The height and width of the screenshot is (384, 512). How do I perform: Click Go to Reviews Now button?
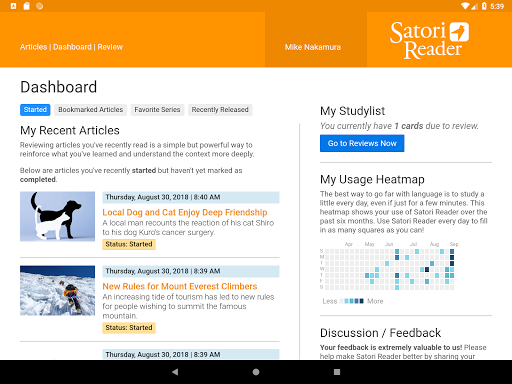coord(362,143)
